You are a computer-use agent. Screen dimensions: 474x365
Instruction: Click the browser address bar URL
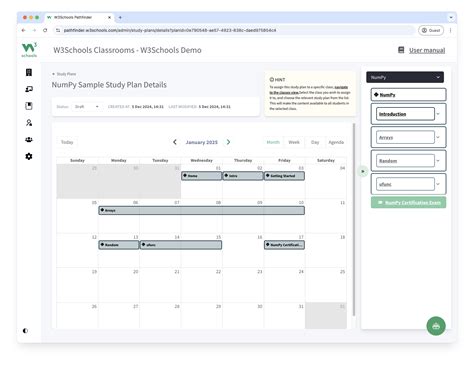(x=170, y=30)
